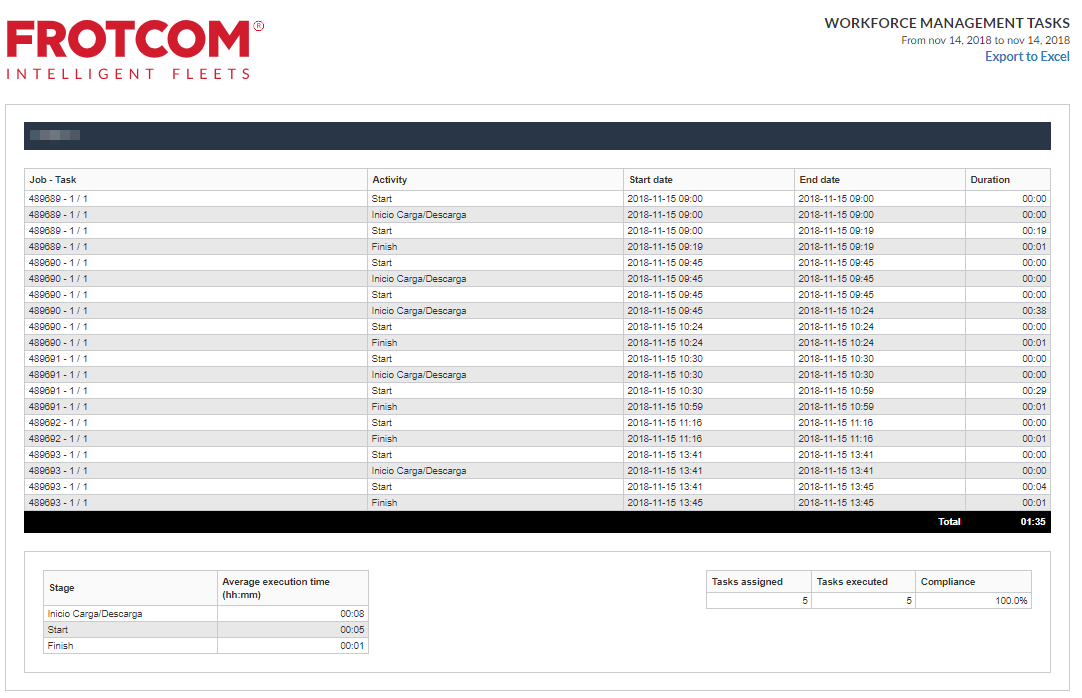Select the Average execution time header
The height and width of the screenshot is (698, 1082).
click(276, 588)
